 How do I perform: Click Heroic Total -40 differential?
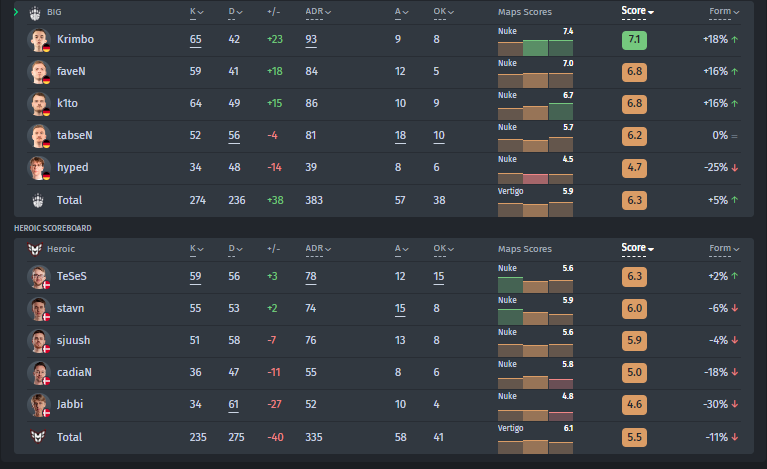coord(275,437)
